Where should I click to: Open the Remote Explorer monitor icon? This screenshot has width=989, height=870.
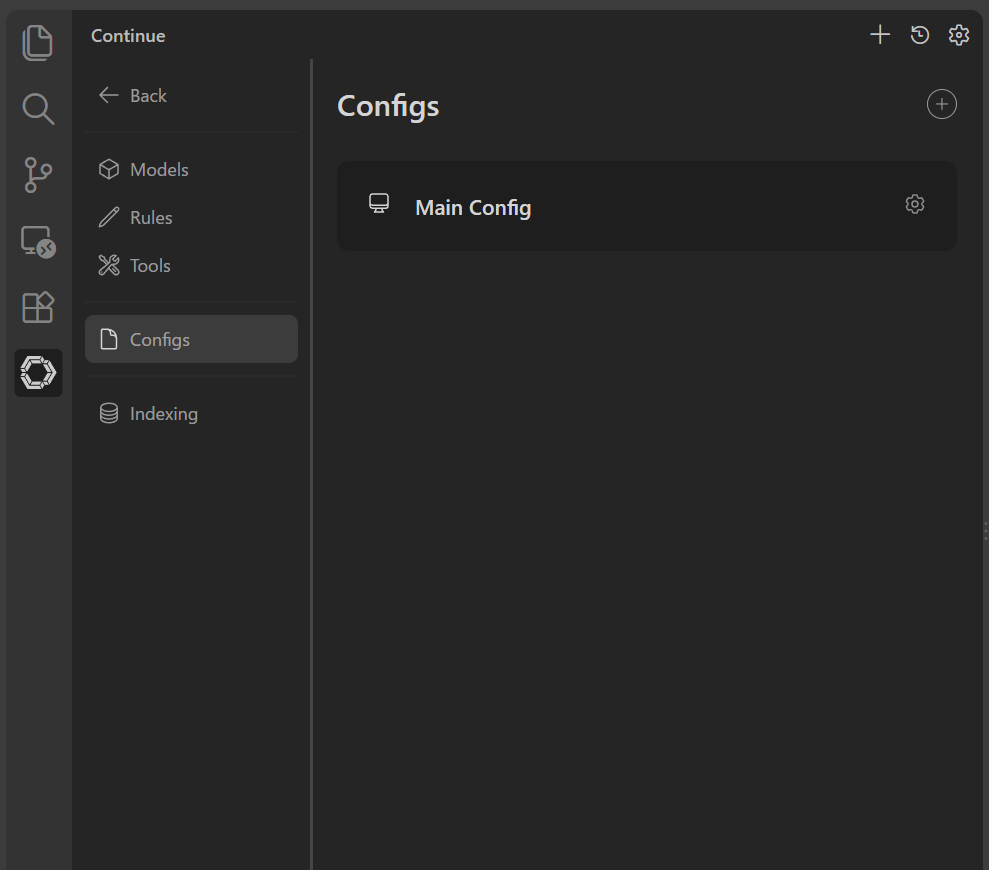38,242
